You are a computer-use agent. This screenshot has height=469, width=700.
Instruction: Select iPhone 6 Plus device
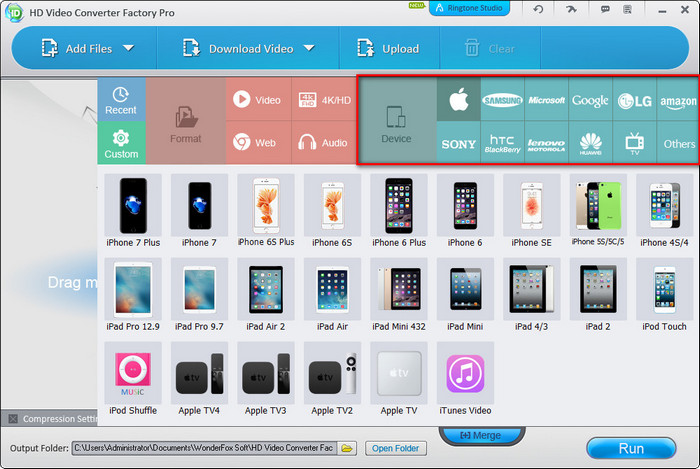click(399, 212)
